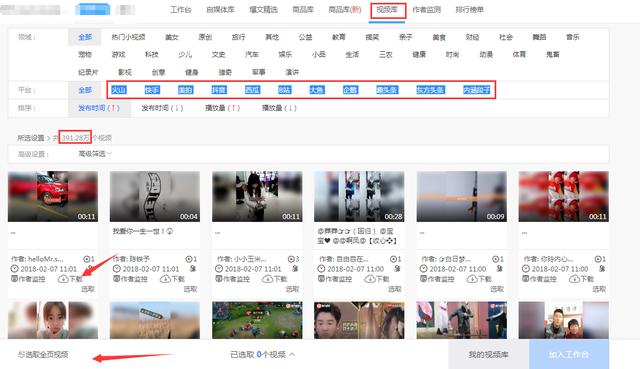Expand the 高级筛选 advanced filter dropdown
The width and height of the screenshot is (640, 369).
pos(95,154)
